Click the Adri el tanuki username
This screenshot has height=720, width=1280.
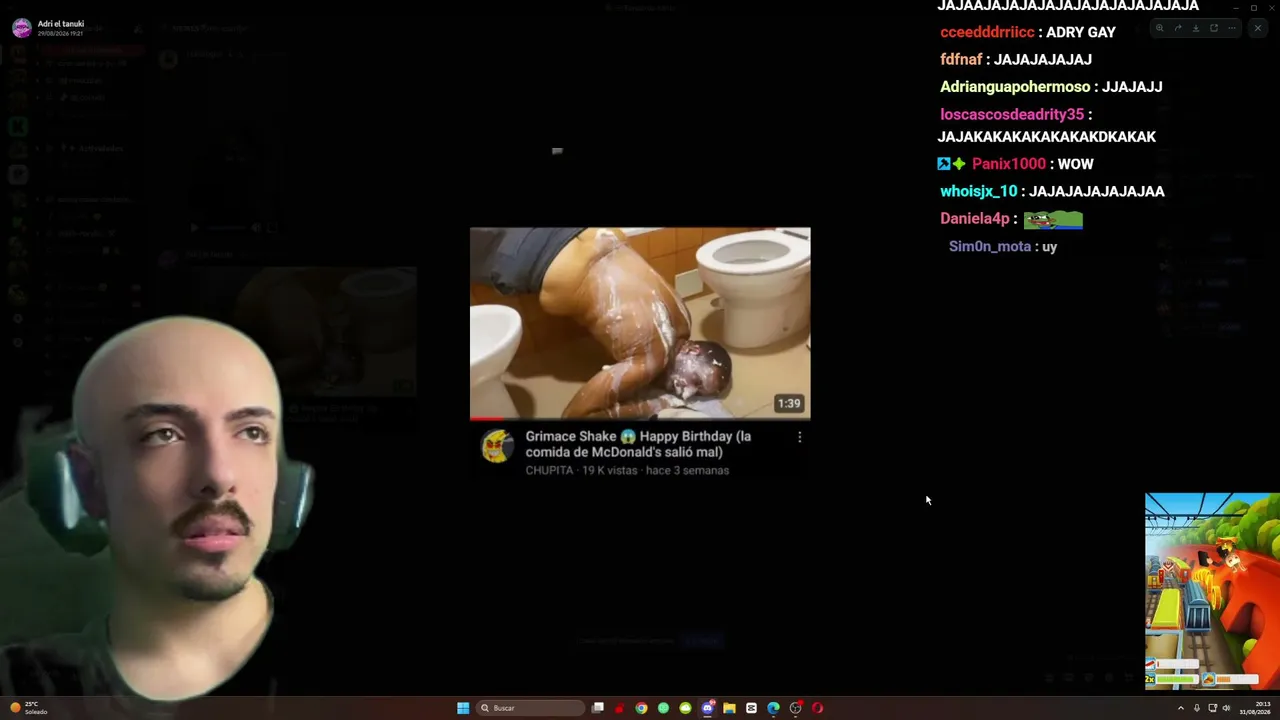(61, 24)
